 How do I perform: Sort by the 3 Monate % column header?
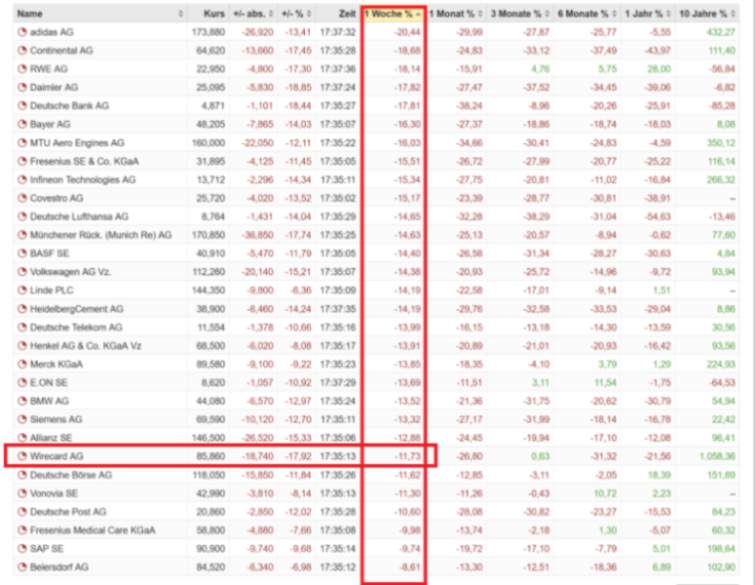tap(520, 13)
